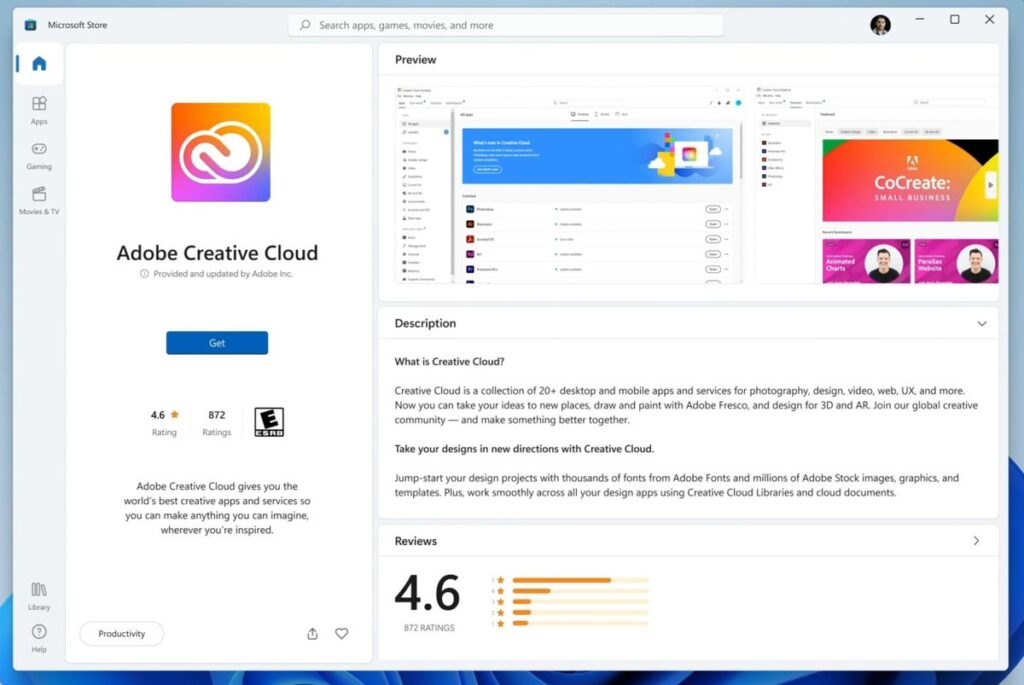Viewport: 1024px width, 685px height.
Task: Click the Get button to install
Action: [x=217, y=343]
